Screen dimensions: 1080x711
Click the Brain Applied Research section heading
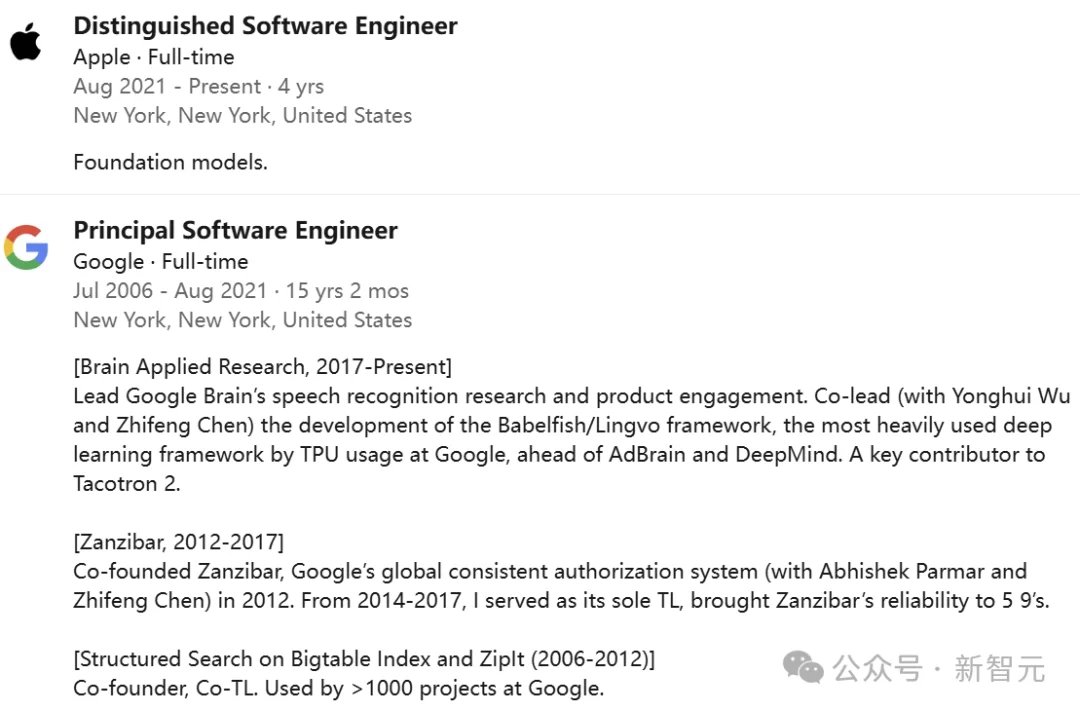tap(262, 366)
